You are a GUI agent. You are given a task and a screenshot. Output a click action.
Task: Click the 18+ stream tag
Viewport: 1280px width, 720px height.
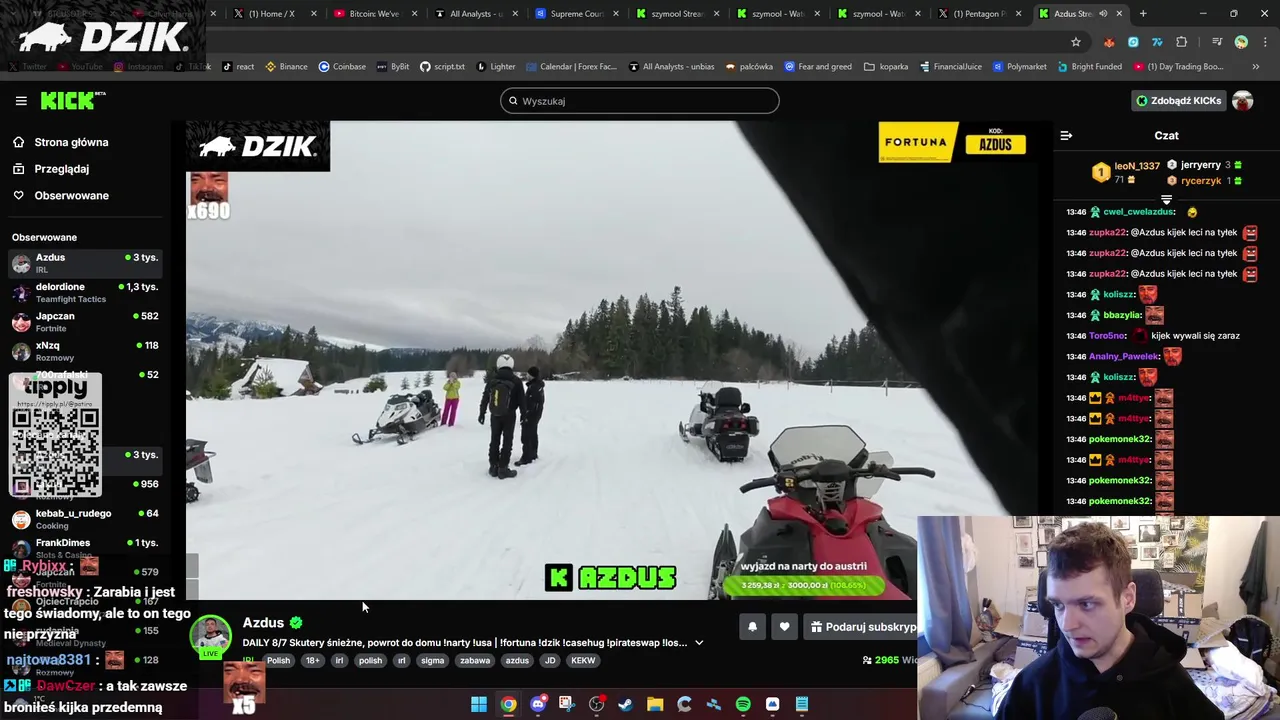(313, 660)
